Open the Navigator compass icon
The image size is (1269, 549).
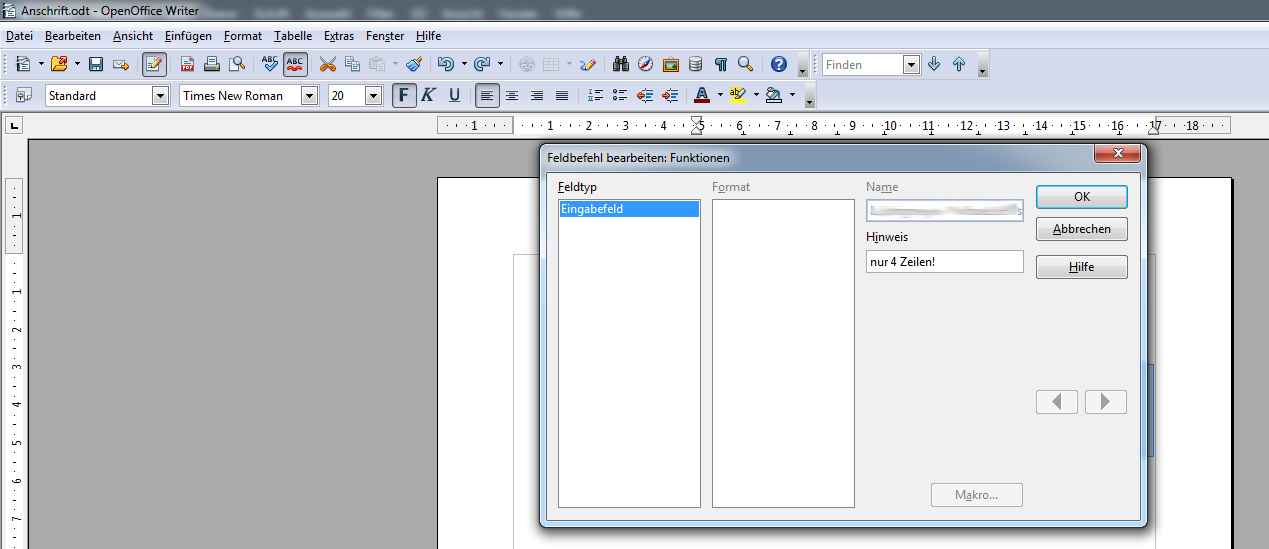pyautogui.click(x=645, y=64)
